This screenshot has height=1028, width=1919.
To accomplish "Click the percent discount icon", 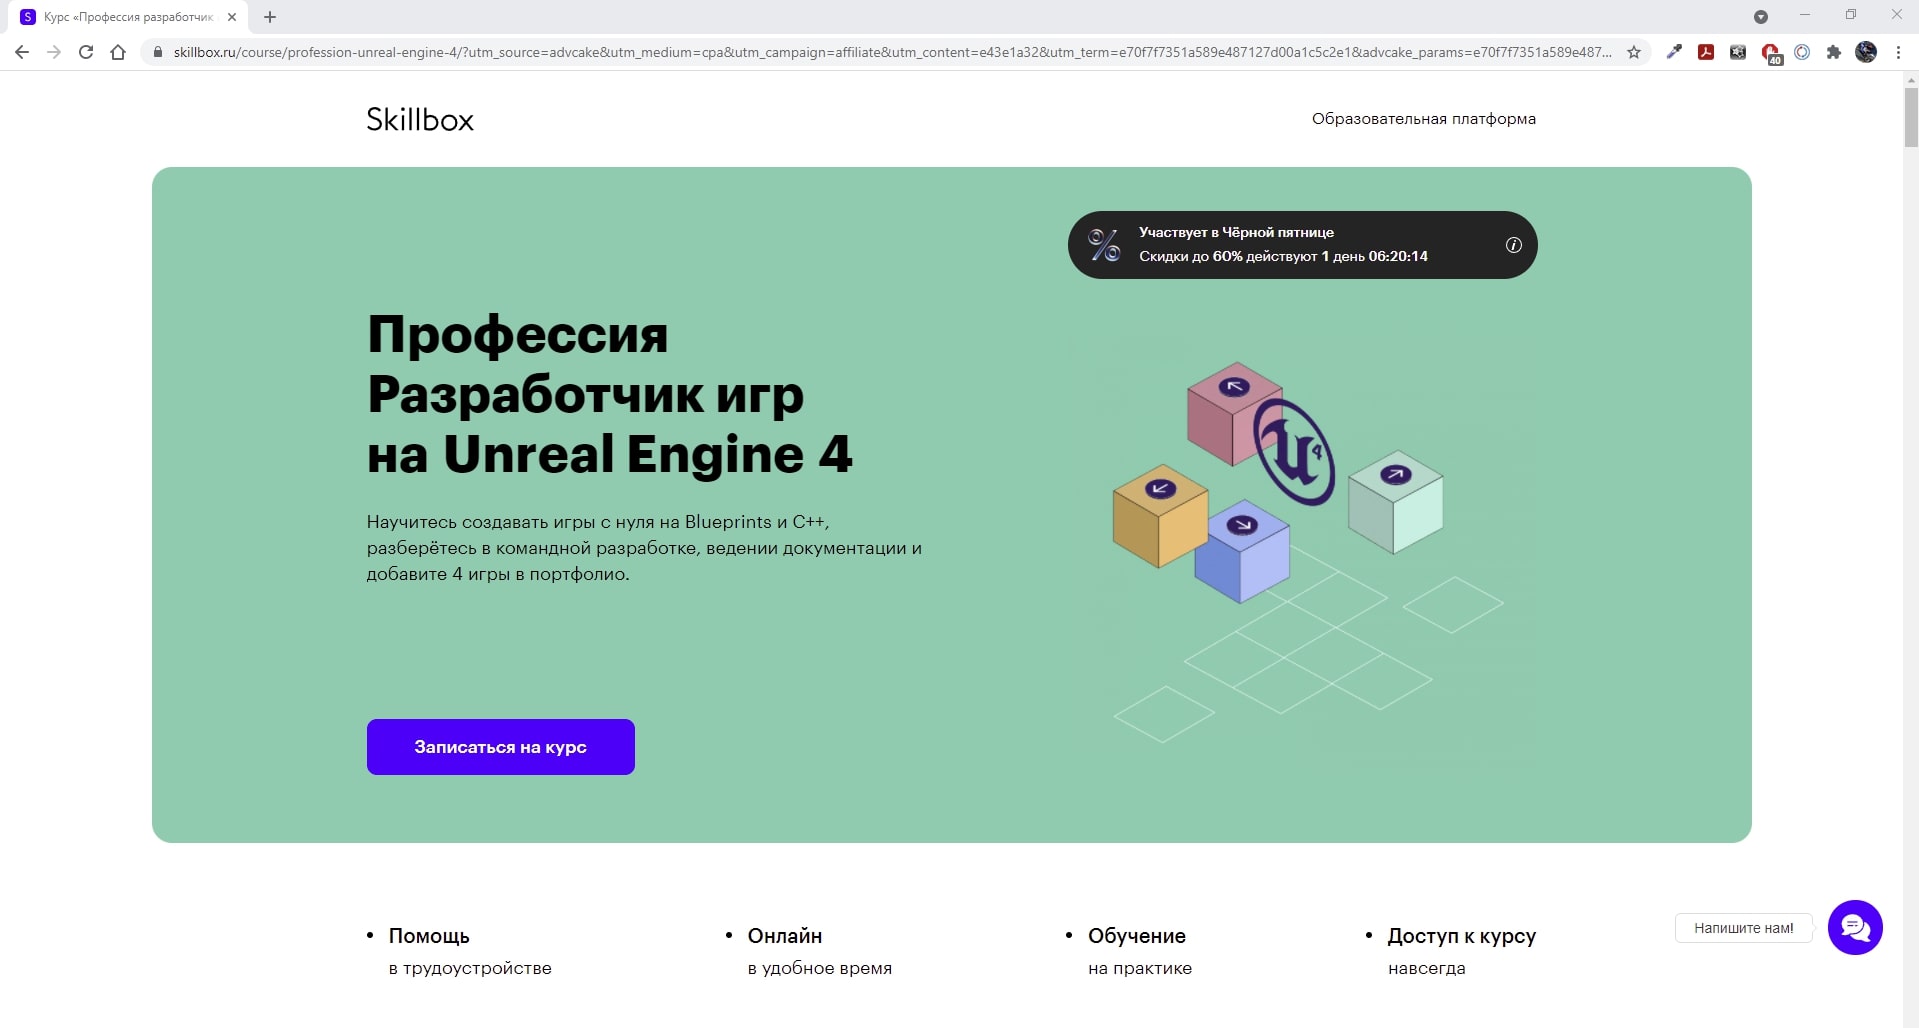I will (x=1104, y=245).
